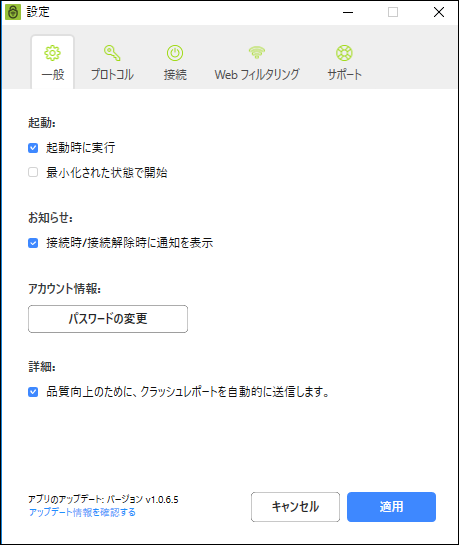459x545 pixels.
Task: Click the gear icon on 一般 tab
Action: click(x=52, y=53)
